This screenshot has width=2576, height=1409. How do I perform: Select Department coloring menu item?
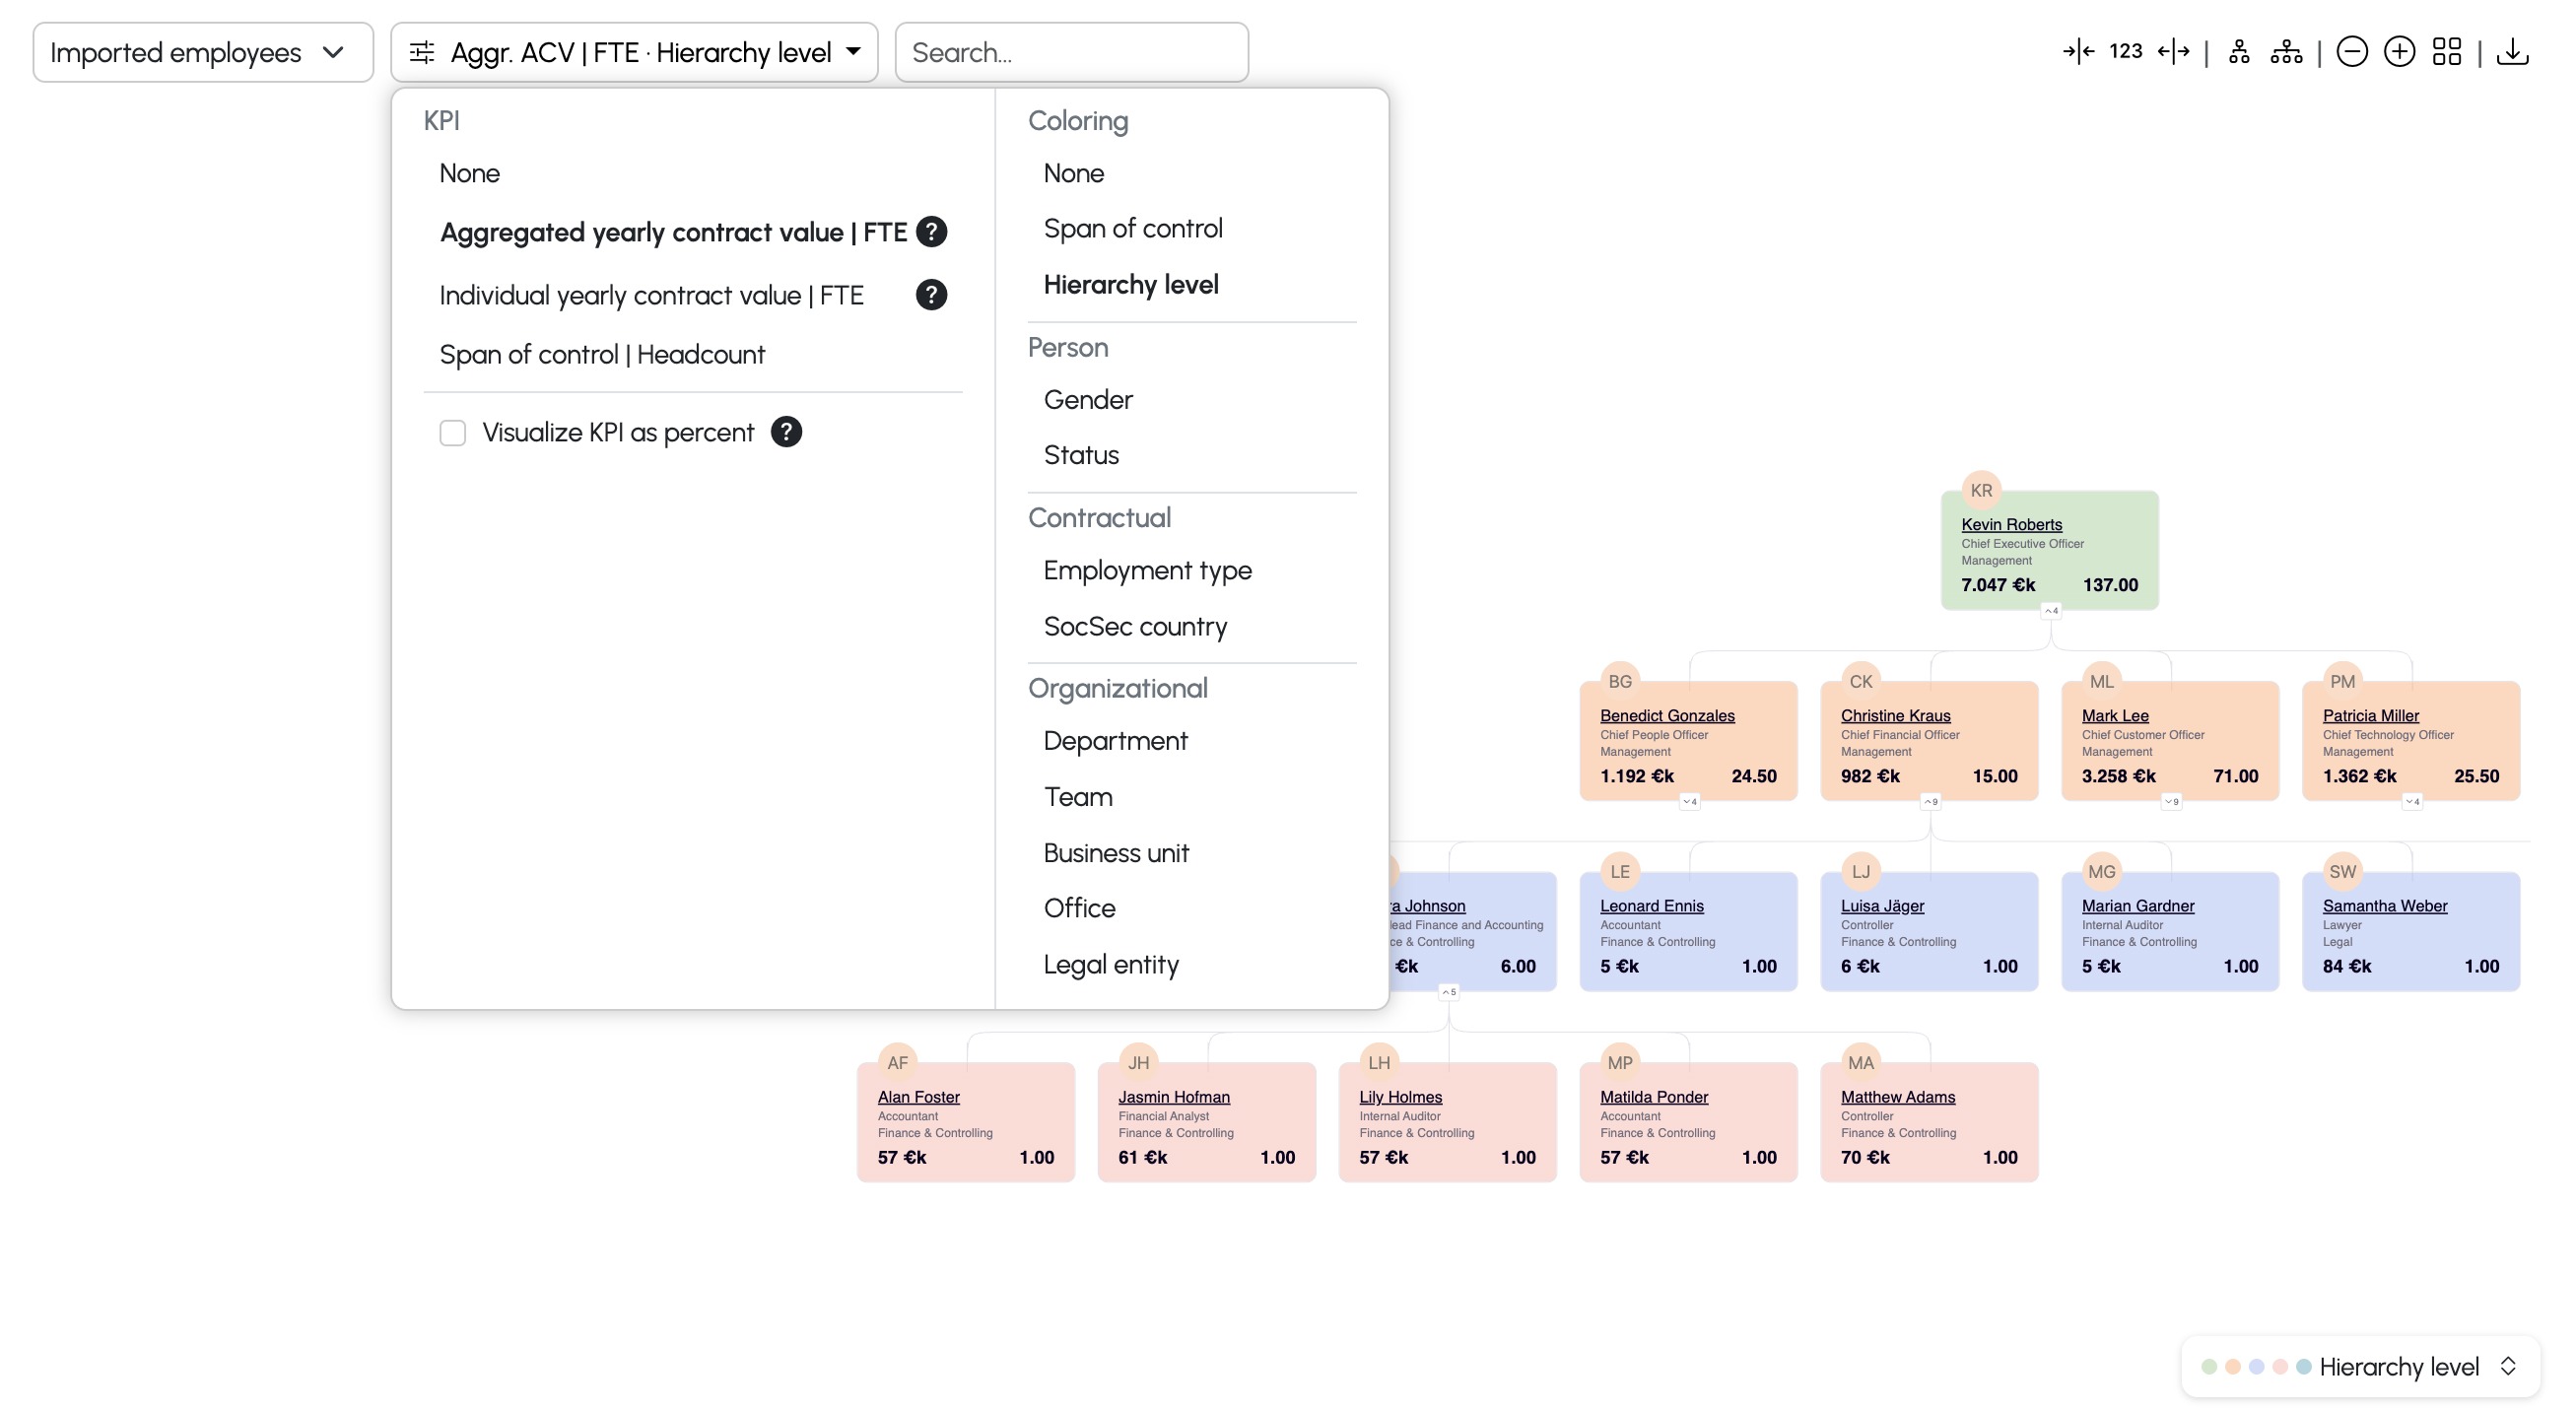pos(1115,741)
